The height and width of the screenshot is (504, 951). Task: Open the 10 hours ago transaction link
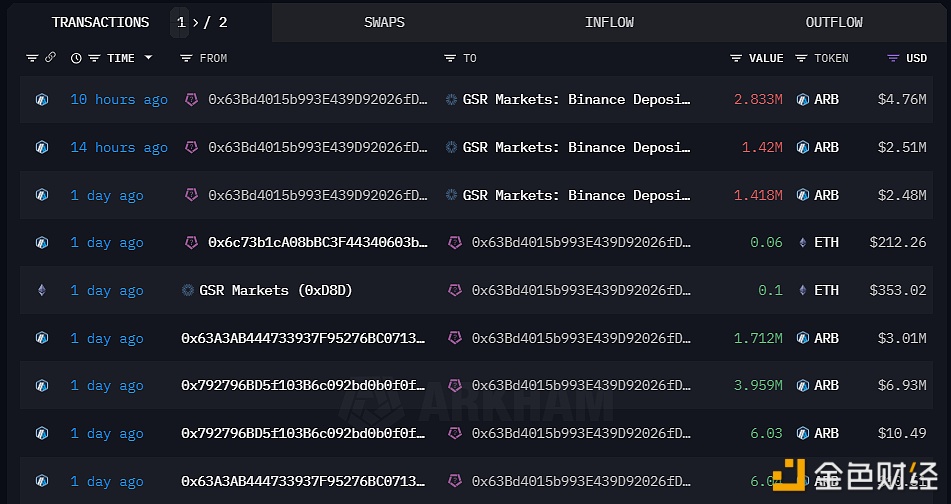tap(119, 99)
